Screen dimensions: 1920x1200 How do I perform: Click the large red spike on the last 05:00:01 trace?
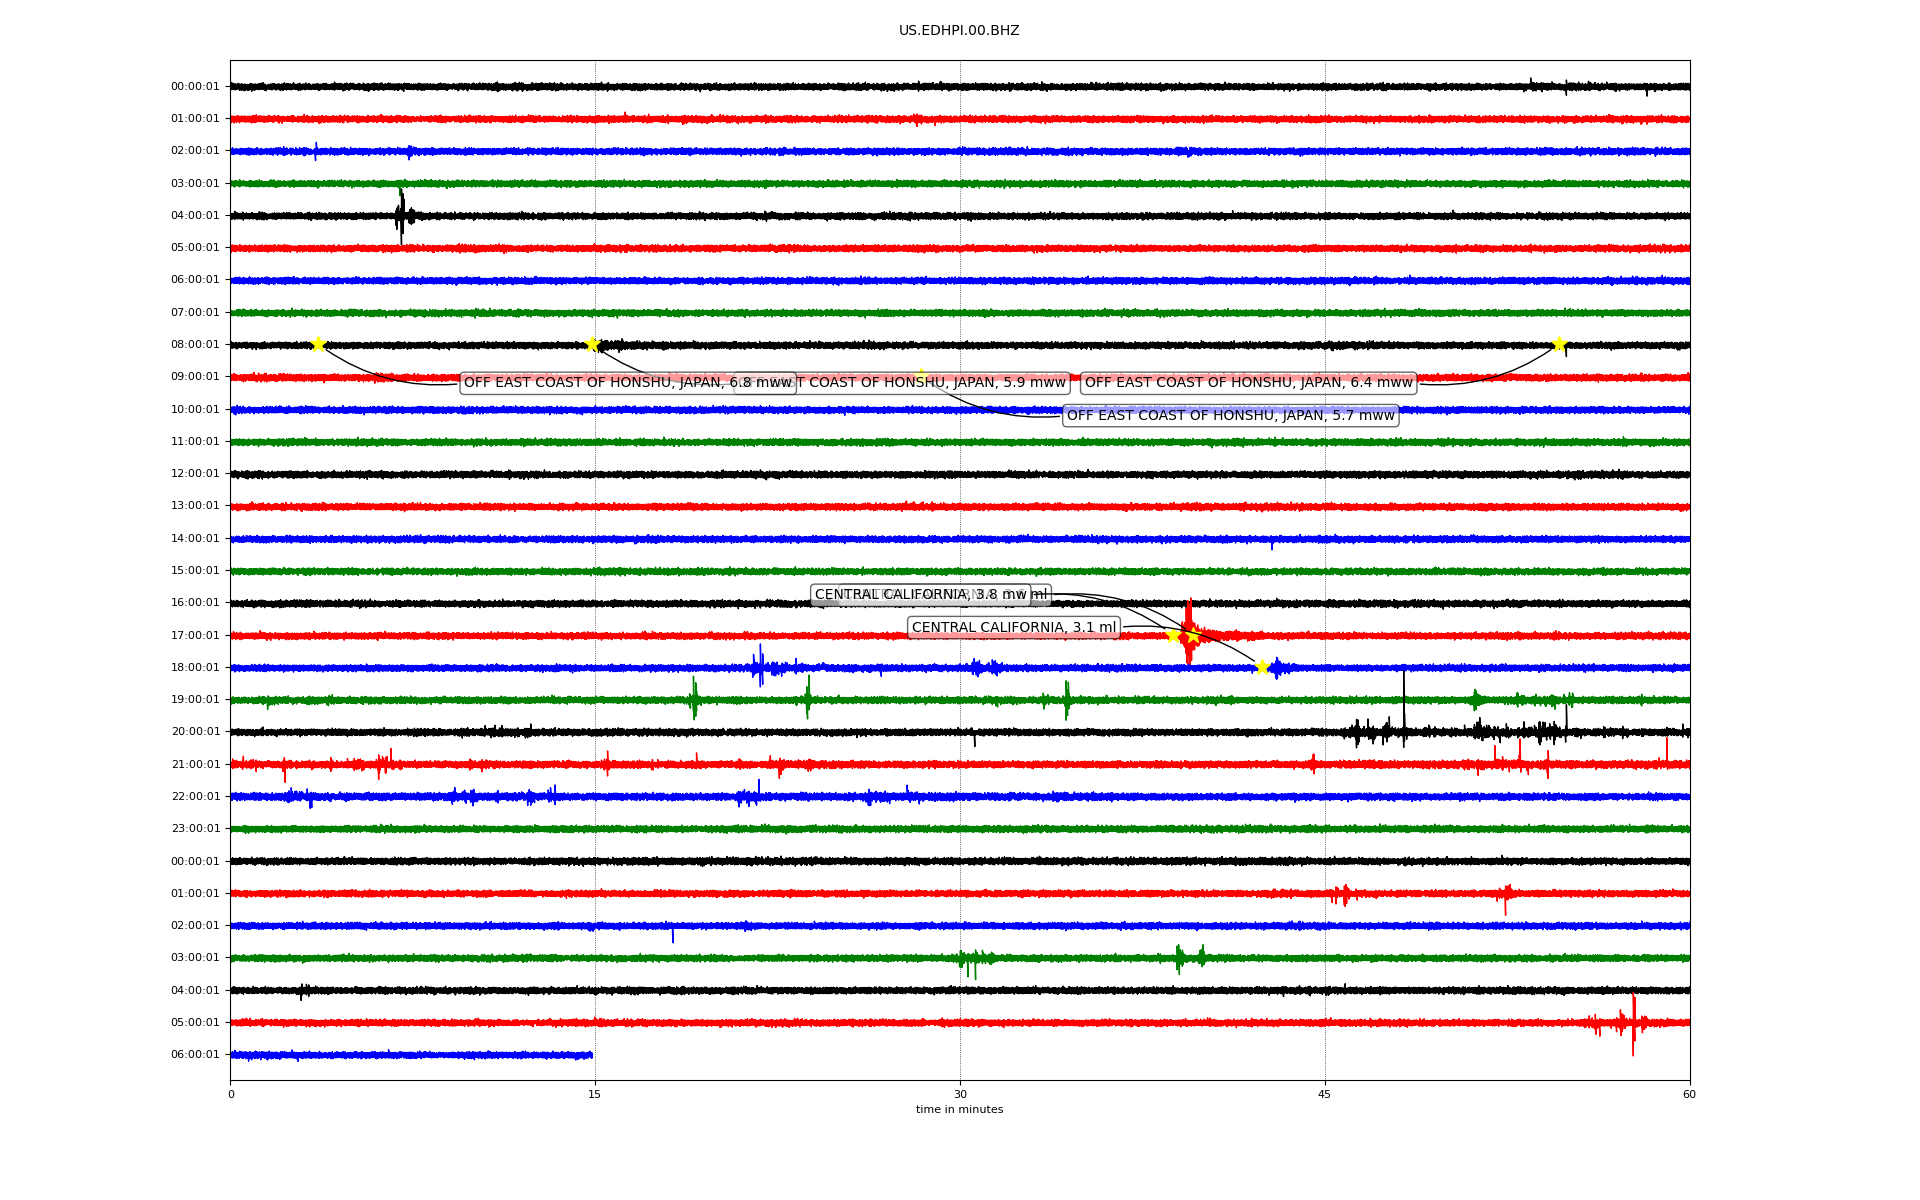coord(1633,1023)
